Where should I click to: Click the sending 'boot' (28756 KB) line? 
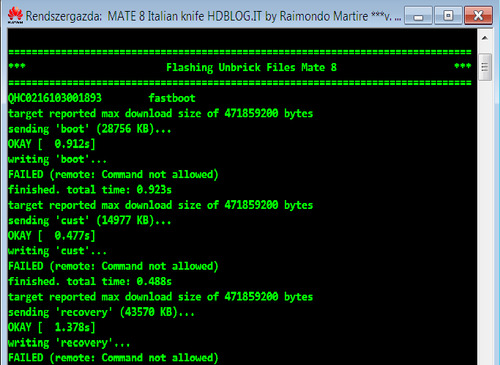90,129
